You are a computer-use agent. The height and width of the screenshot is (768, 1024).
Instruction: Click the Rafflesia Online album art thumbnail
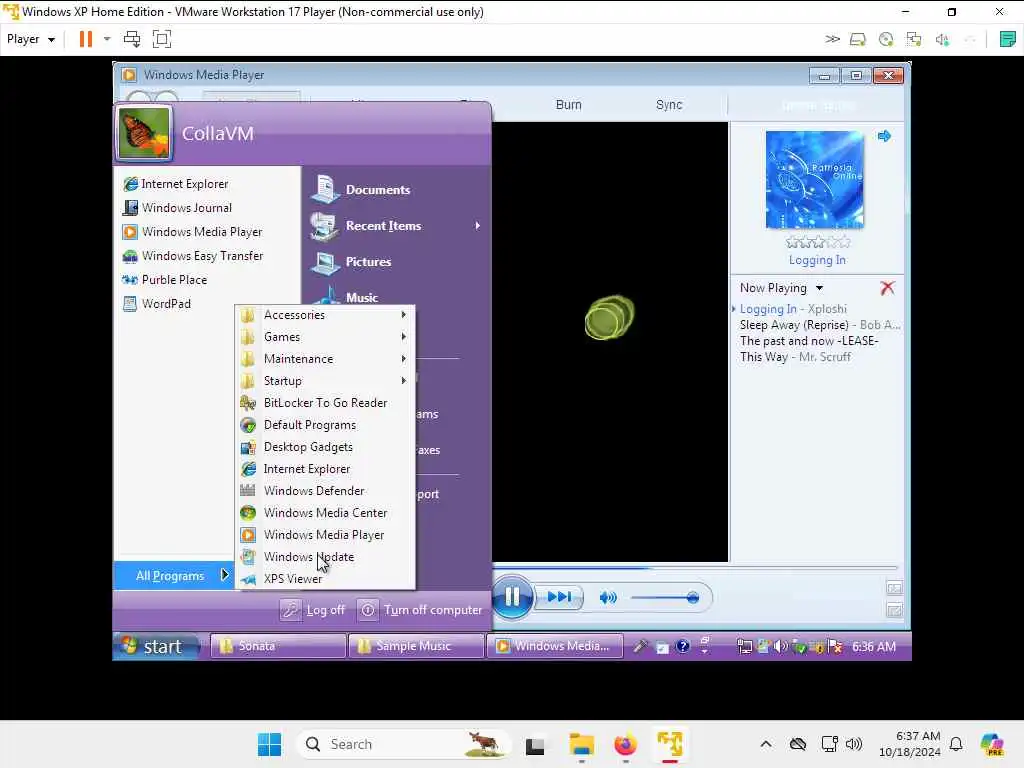pos(814,180)
